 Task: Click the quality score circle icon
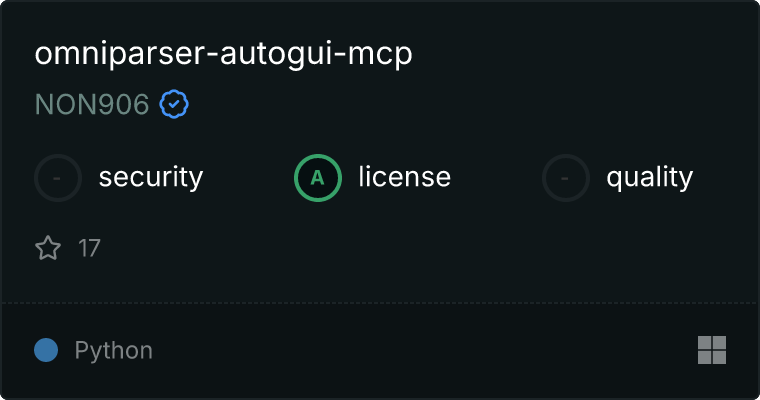point(566,178)
